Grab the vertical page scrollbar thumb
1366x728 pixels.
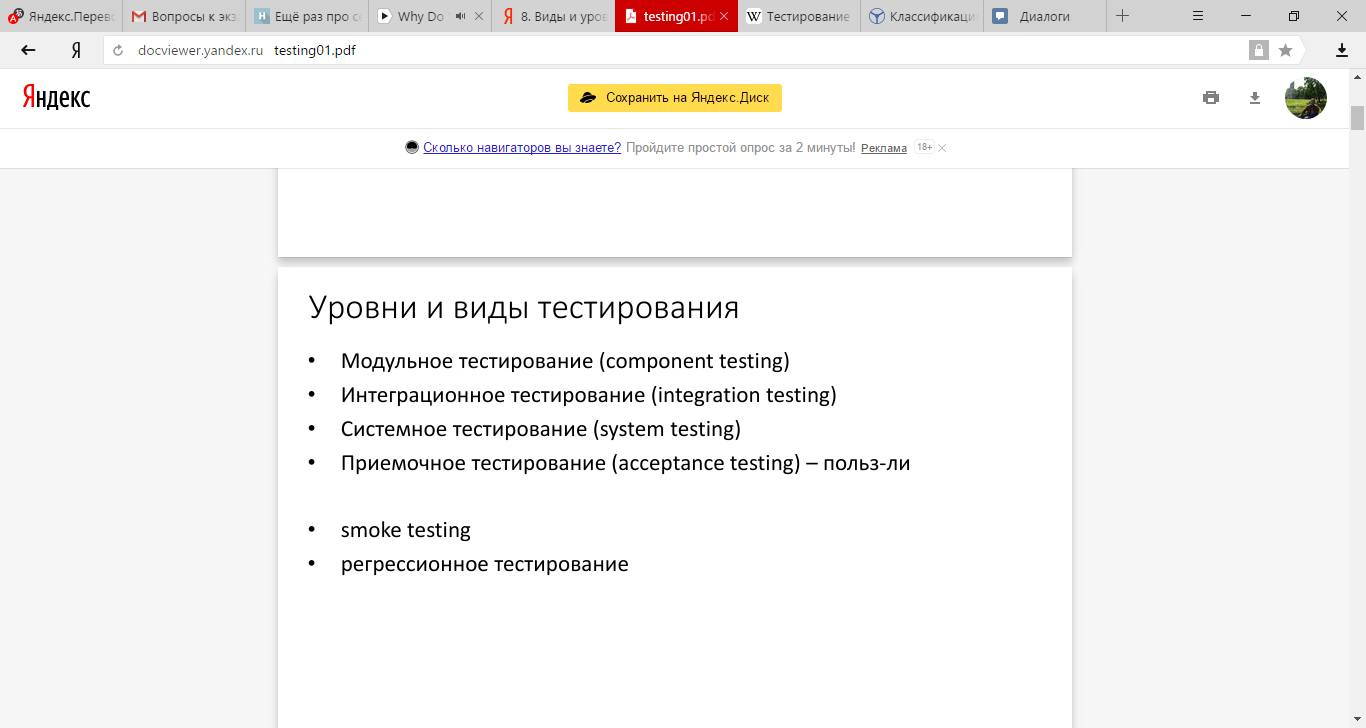pos(1357,118)
